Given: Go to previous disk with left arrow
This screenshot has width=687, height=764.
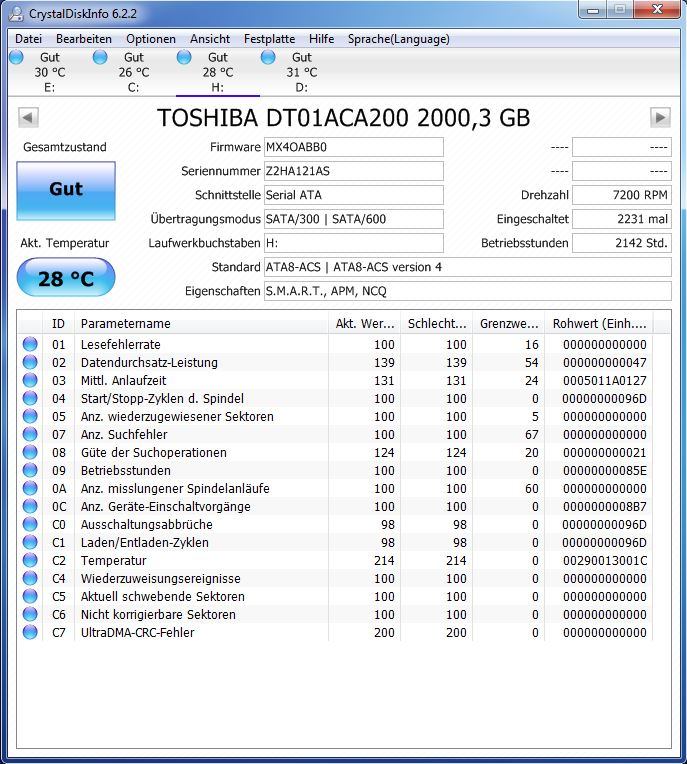Looking at the screenshot, I should 28,117.
